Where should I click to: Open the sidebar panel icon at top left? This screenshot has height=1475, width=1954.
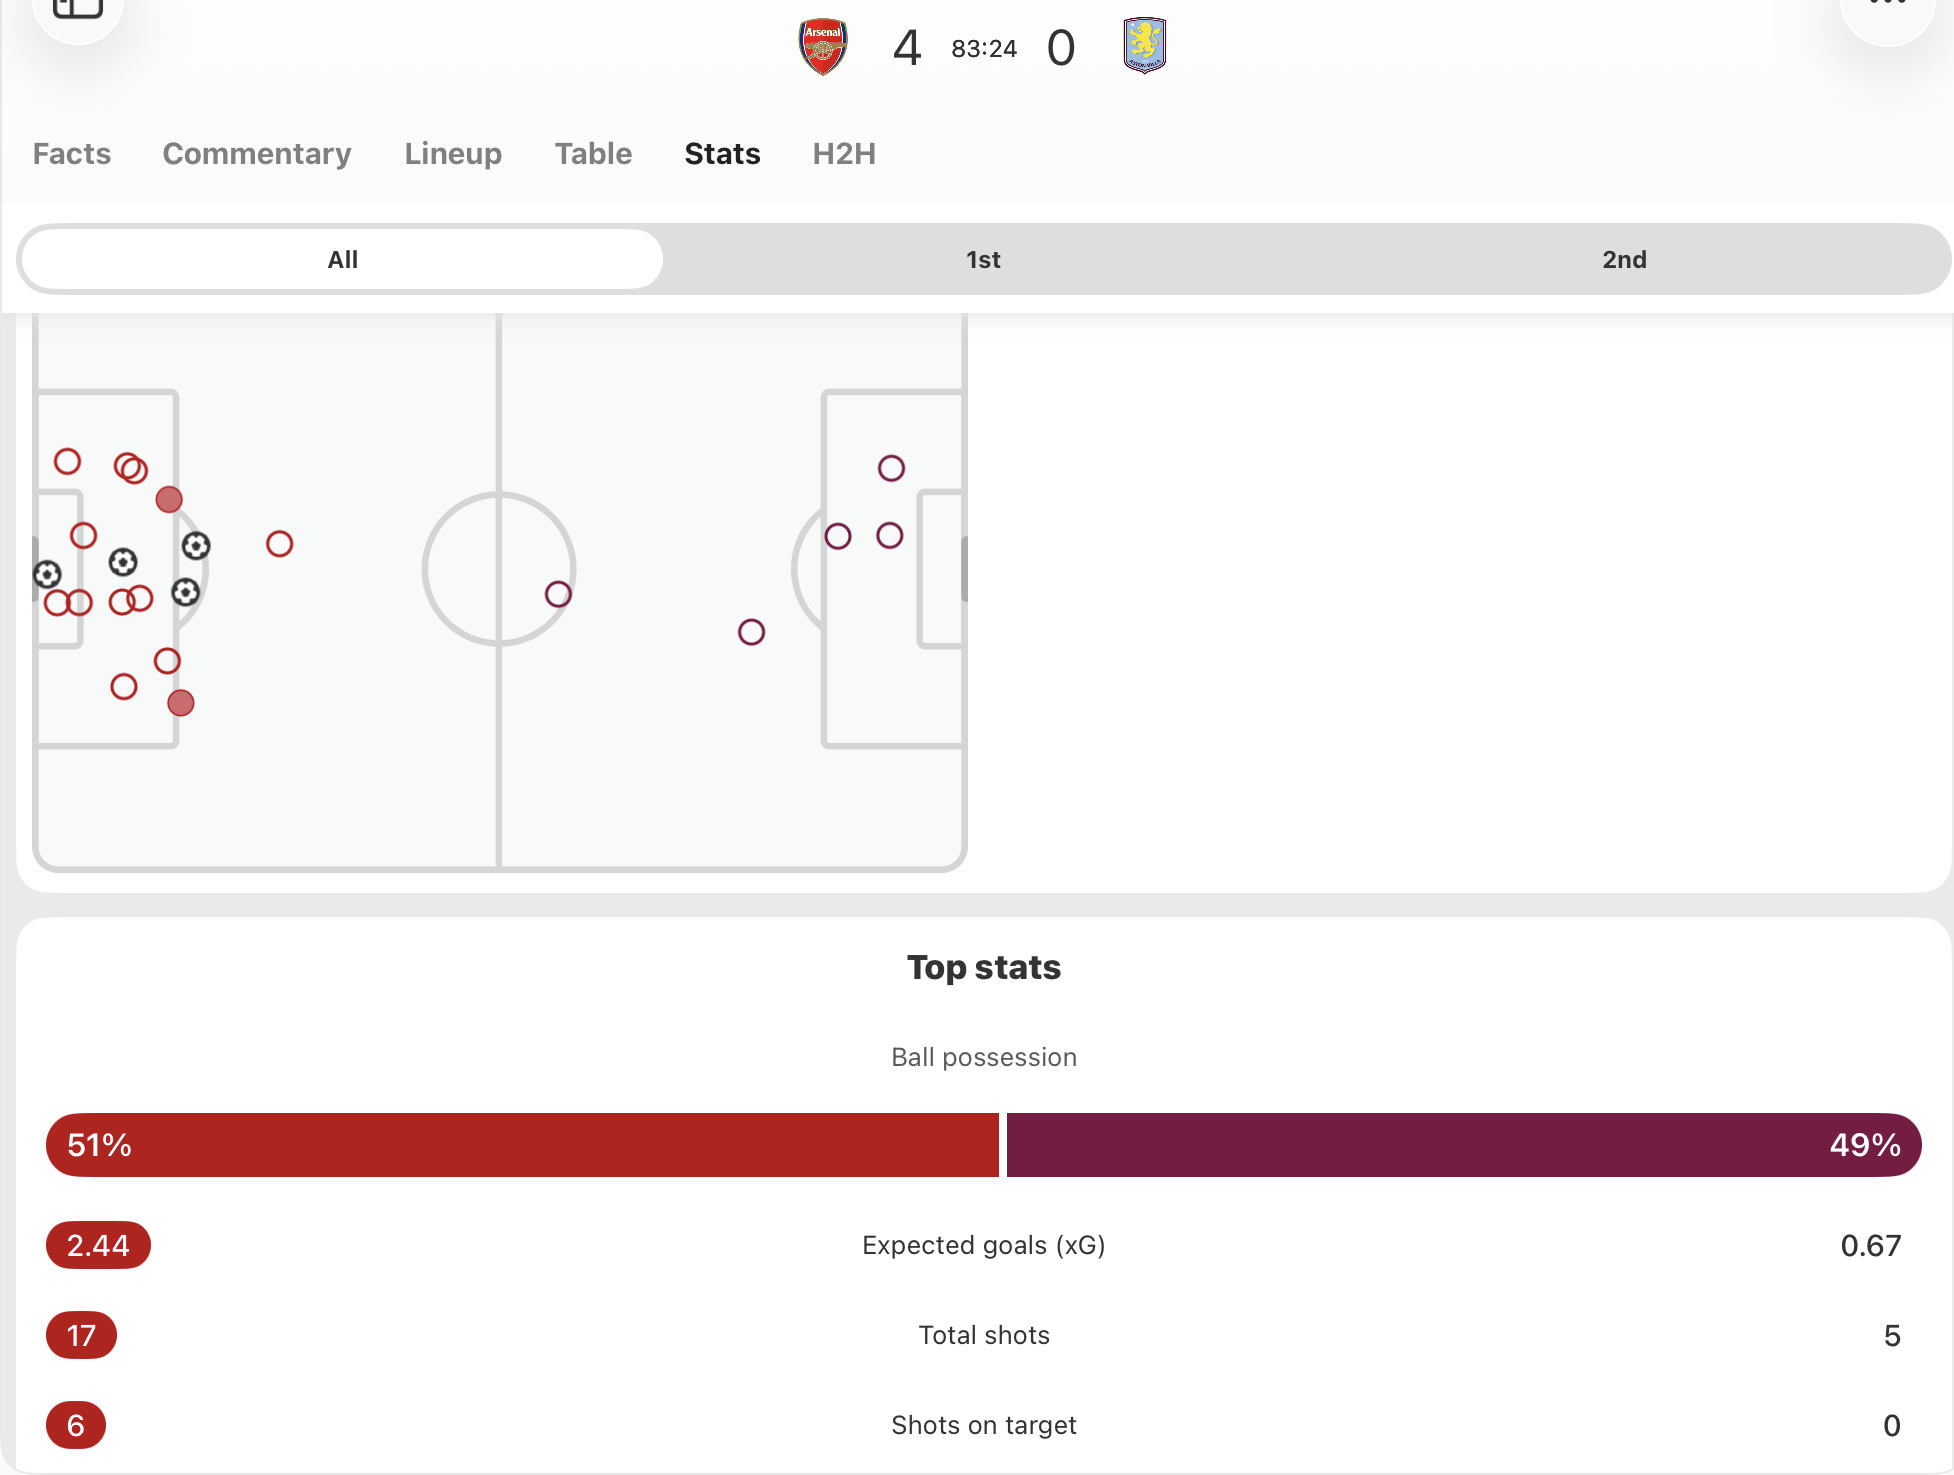click(x=78, y=10)
